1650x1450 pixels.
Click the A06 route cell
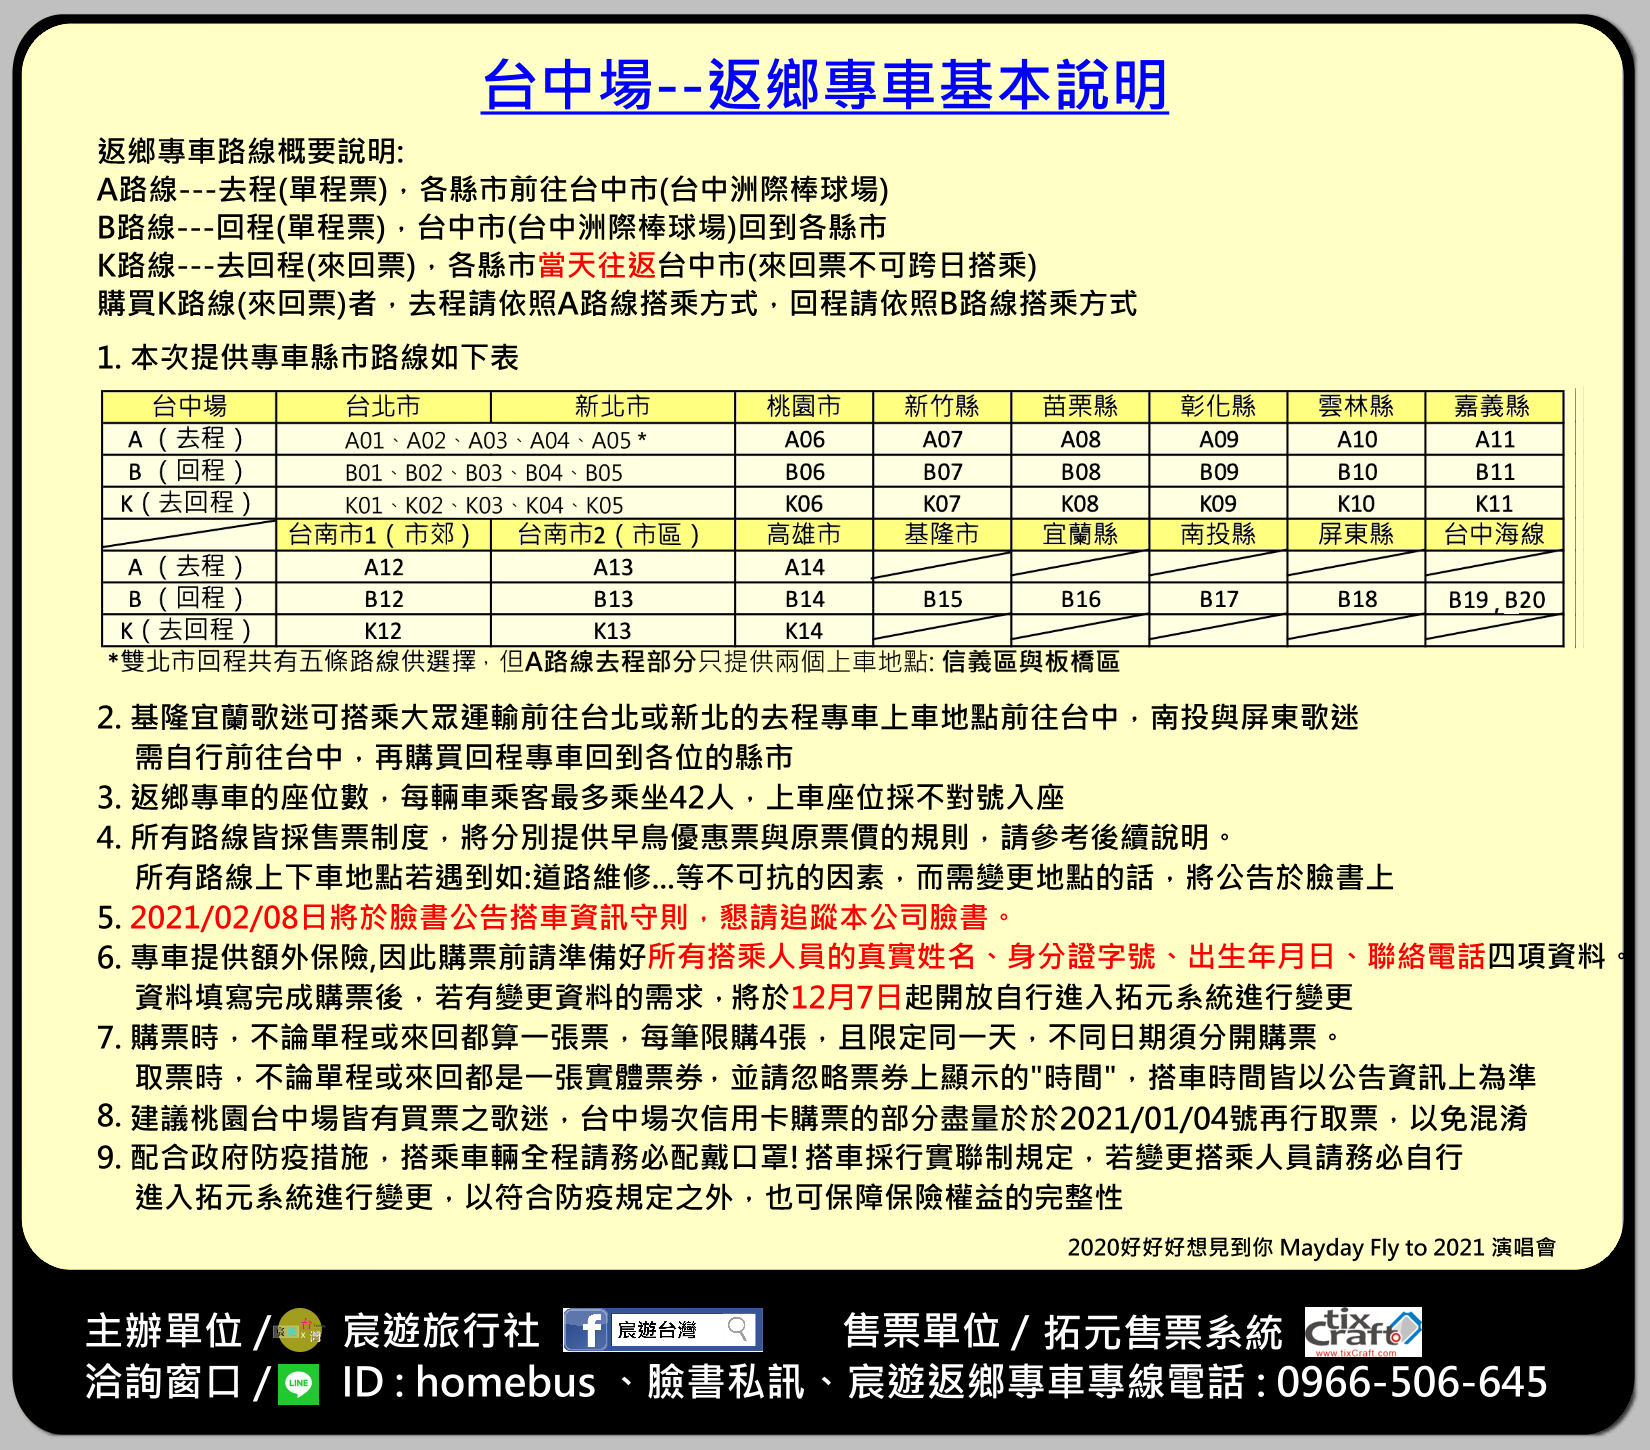(x=804, y=440)
